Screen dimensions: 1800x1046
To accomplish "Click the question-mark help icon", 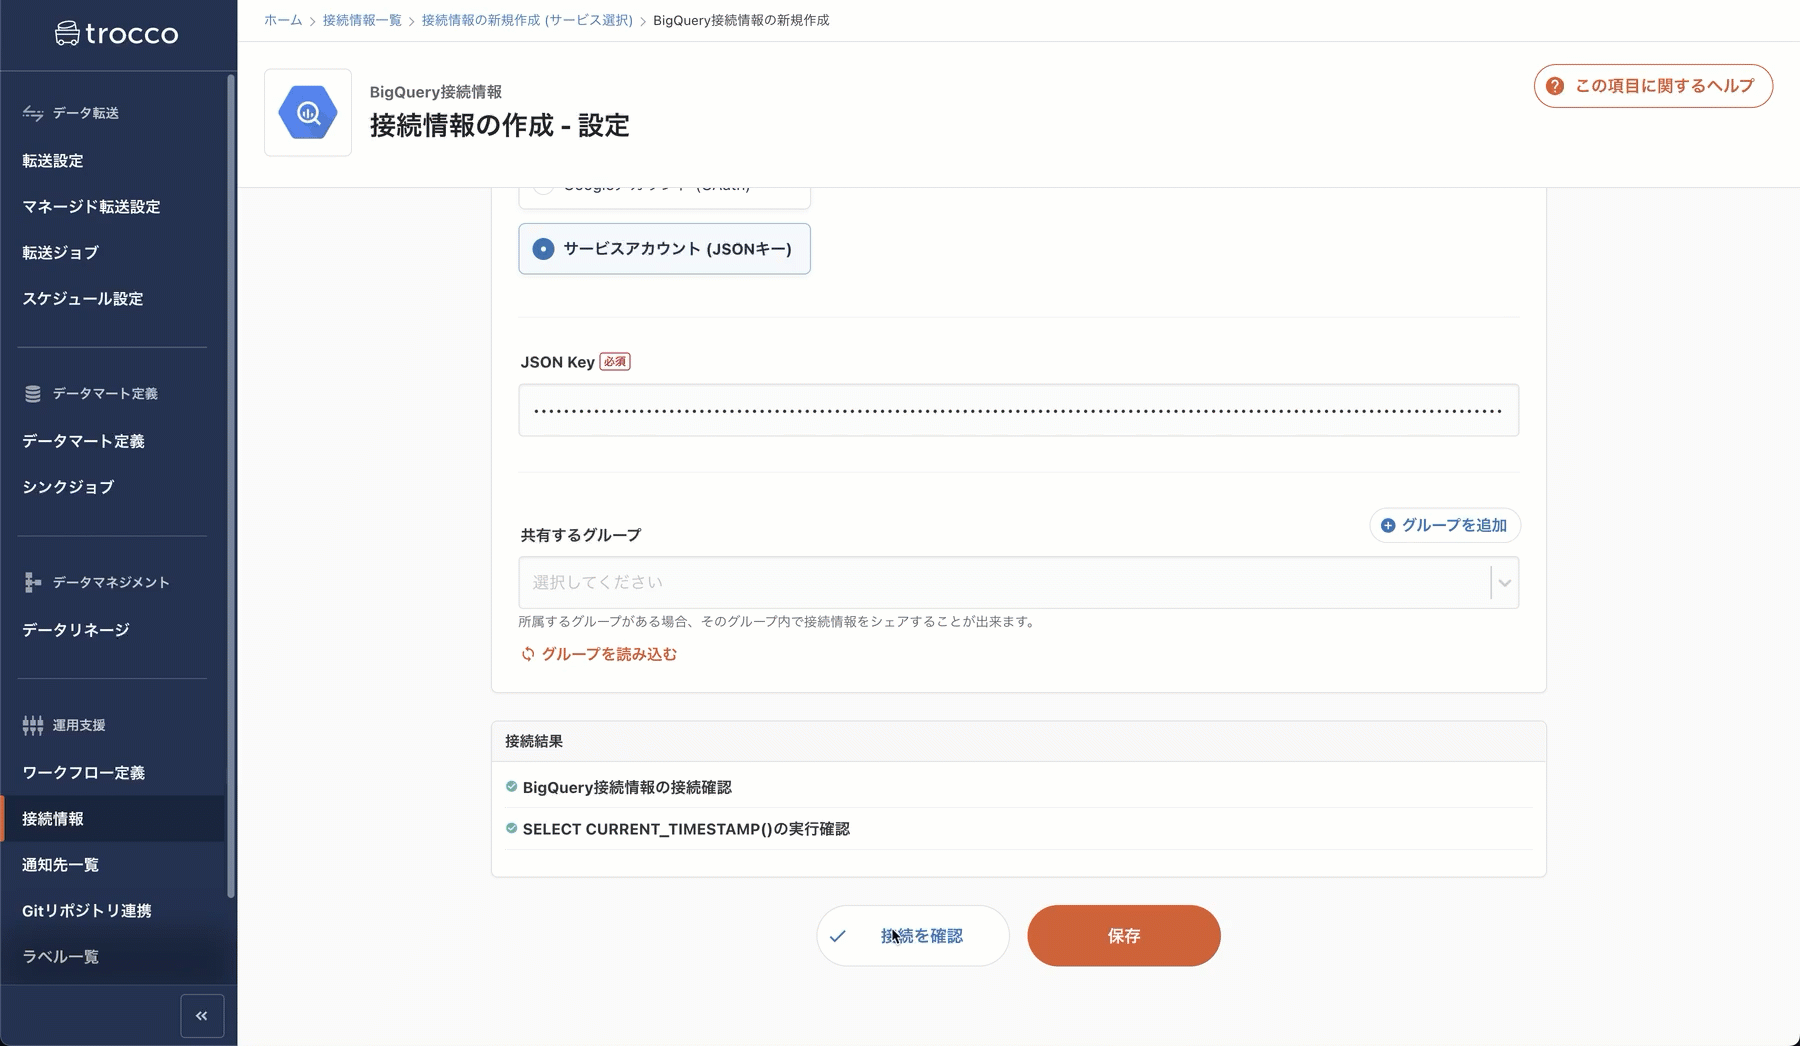I will point(1553,86).
